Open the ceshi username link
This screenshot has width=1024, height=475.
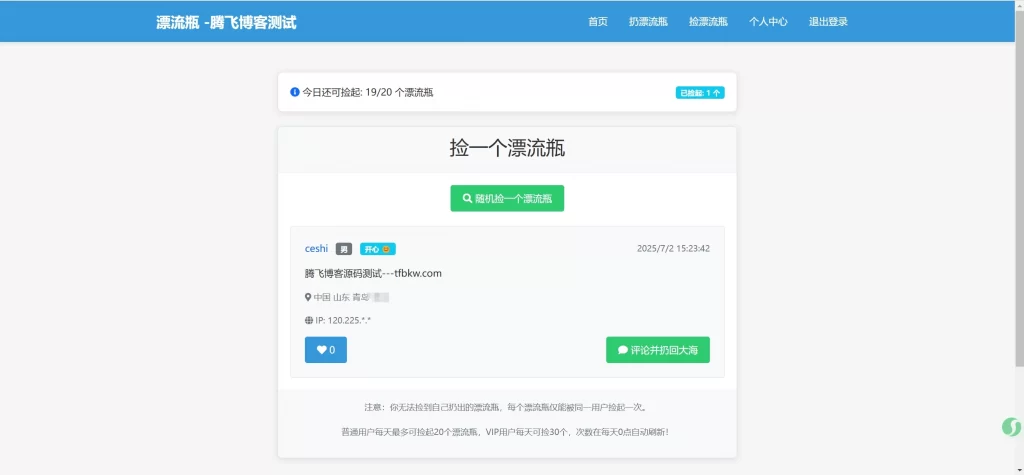click(x=316, y=249)
